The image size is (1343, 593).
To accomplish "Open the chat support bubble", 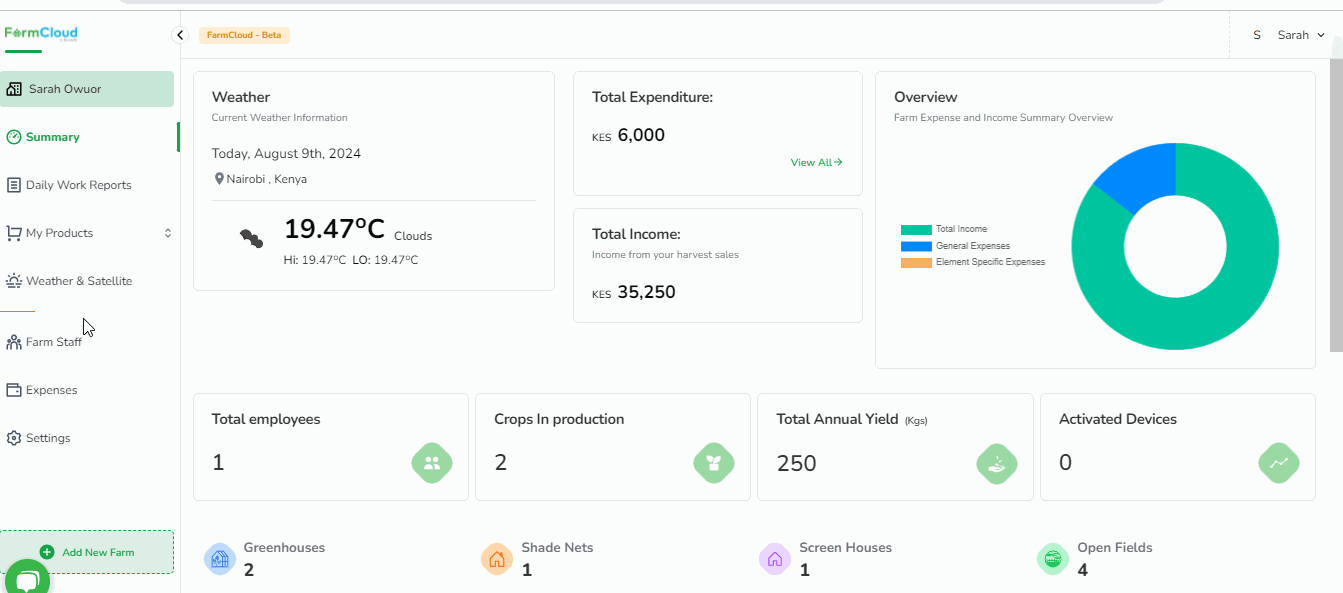I will click(x=28, y=579).
